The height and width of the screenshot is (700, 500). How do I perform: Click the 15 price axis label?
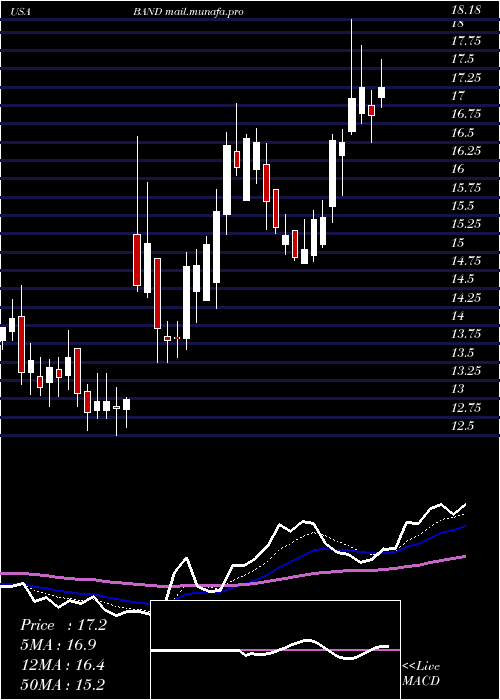tap(458, 243)
